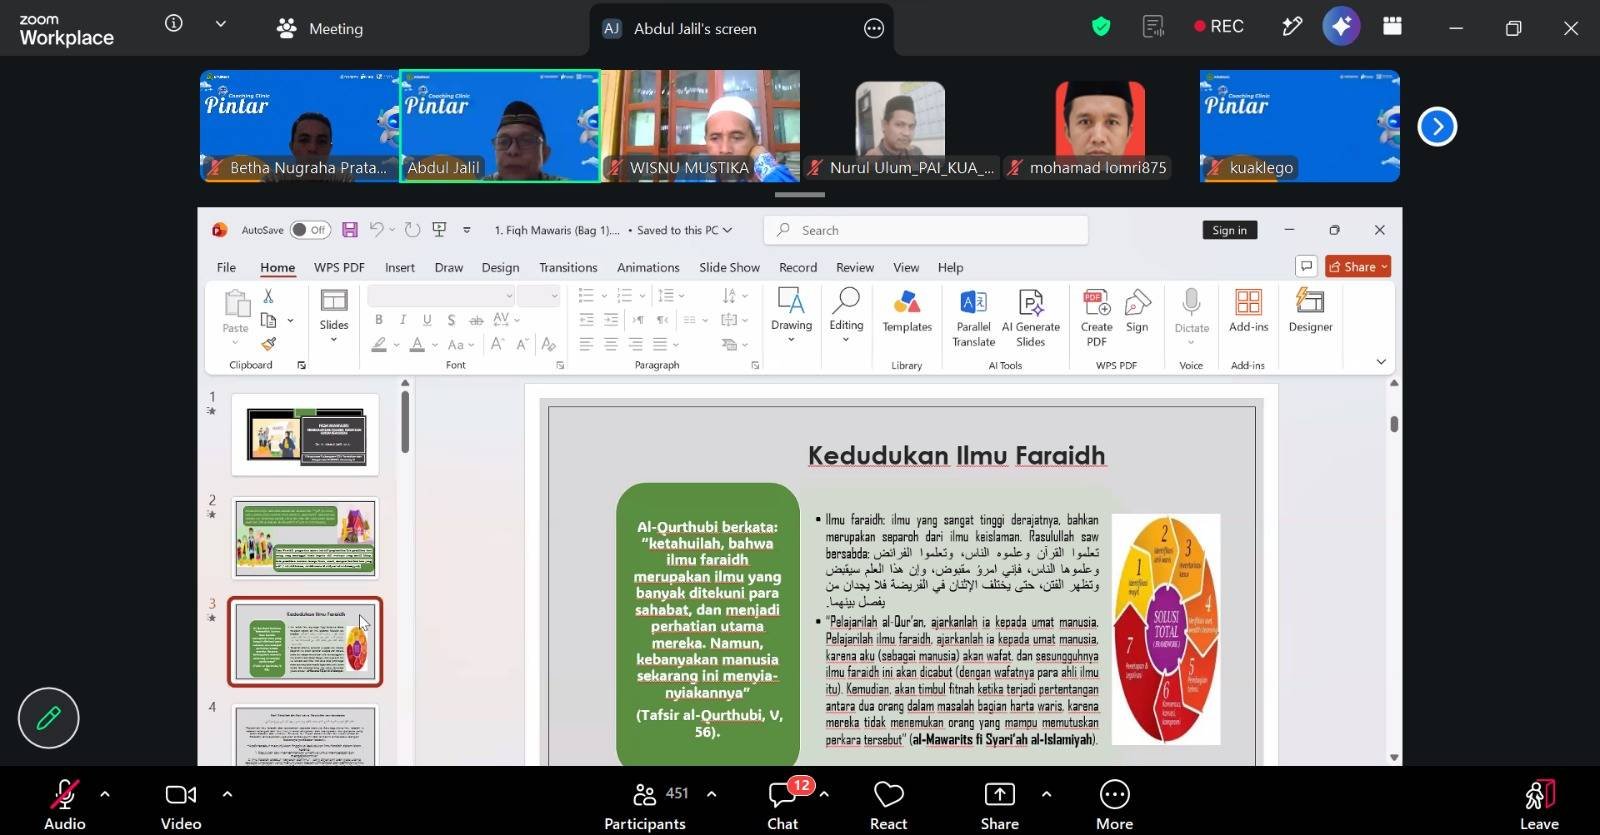This screenshot has height=835, width=1600.
Task: Click Sign in button
Action: (1229, 230)
